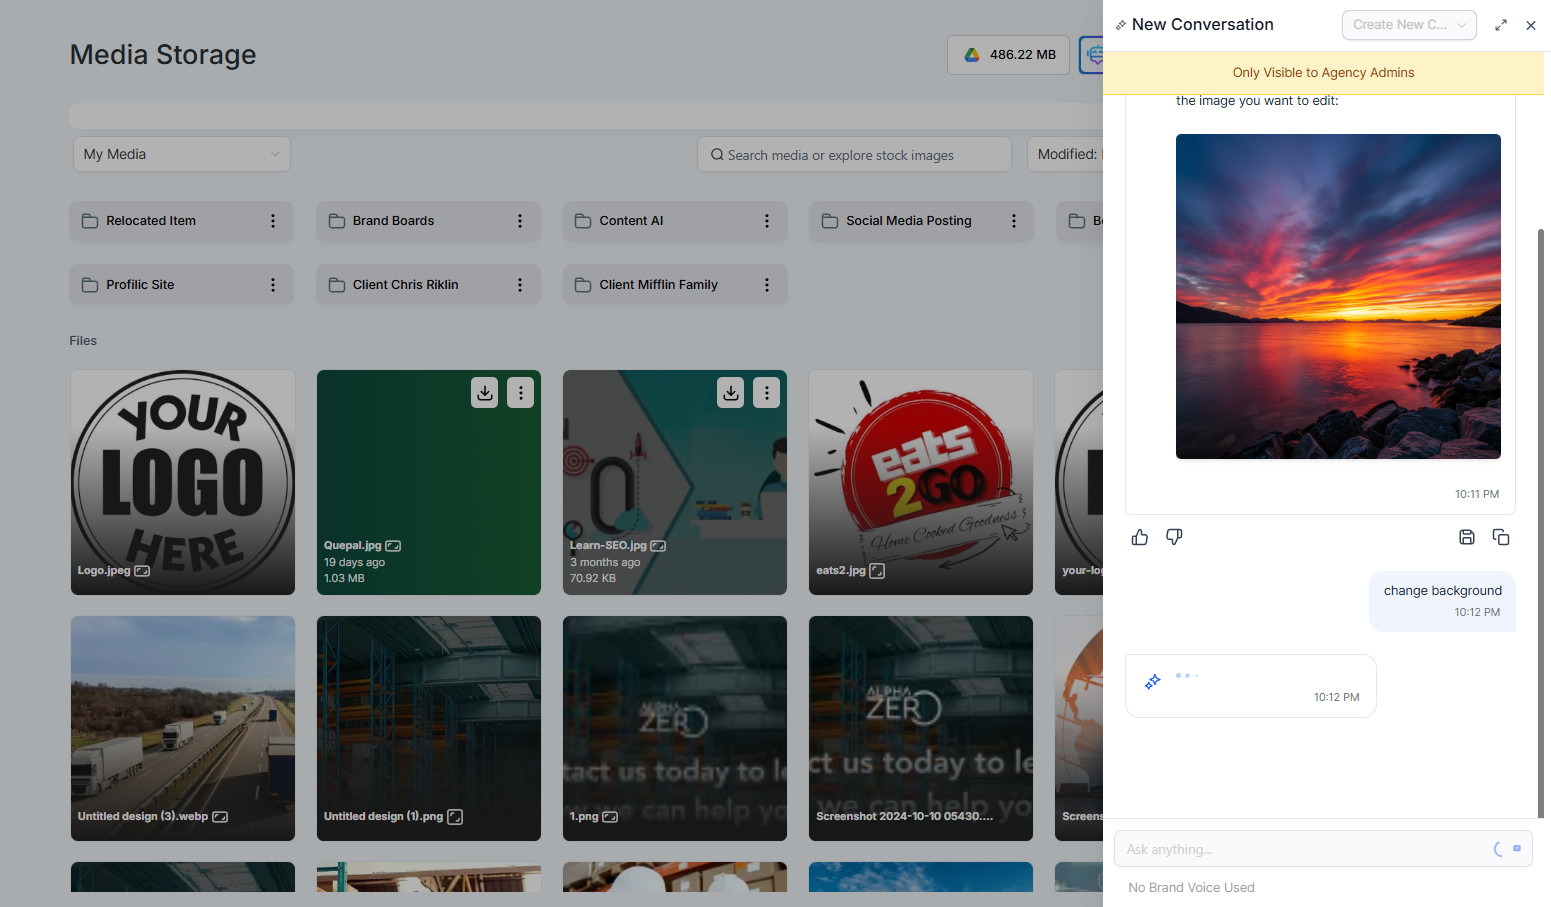Click the image-type icon beside Logo.jpeg
Viewport: 1551px width, 907px height.
click(x=142, y=571)
